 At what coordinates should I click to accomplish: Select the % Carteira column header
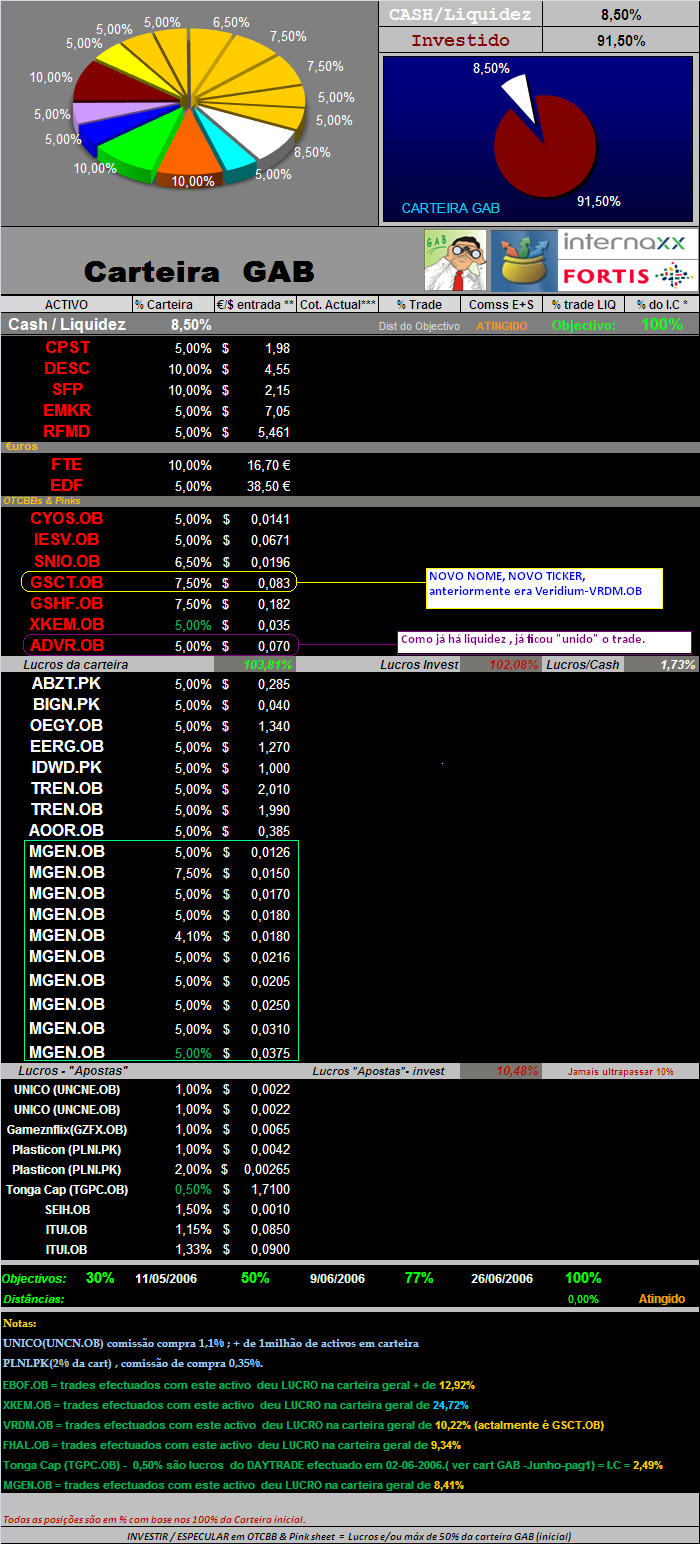click(173, 304)
